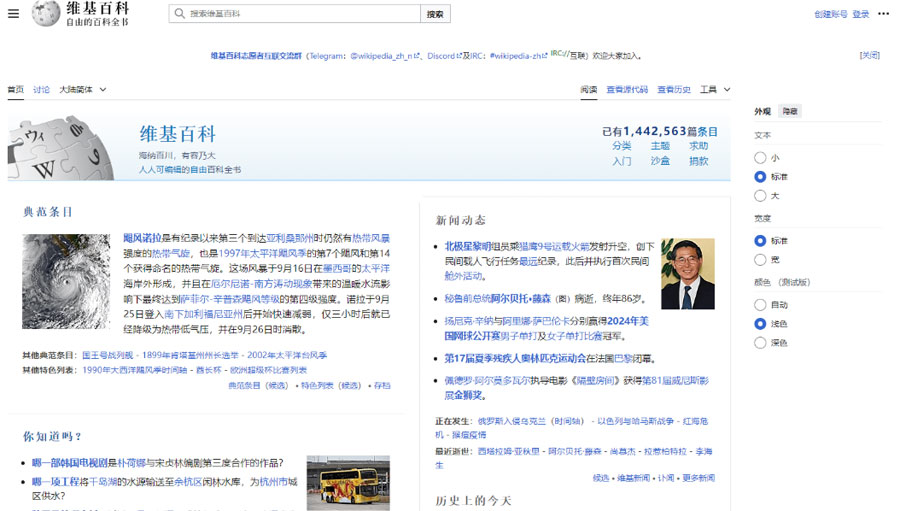Click the large puzzle globe banner image
Image resolution: width=900 pixels, height=511 pixels.
pos(60,148)
